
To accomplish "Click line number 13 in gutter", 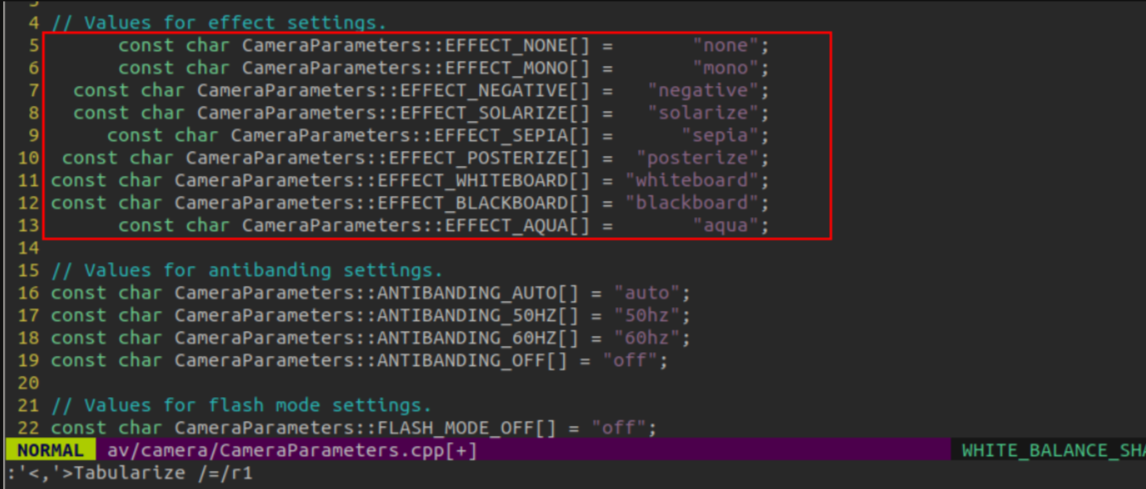I will [x=29, y=225].
